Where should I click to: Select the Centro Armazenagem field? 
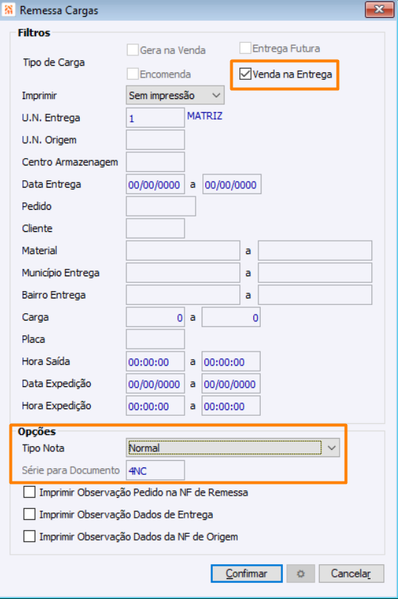click(155, 162)
